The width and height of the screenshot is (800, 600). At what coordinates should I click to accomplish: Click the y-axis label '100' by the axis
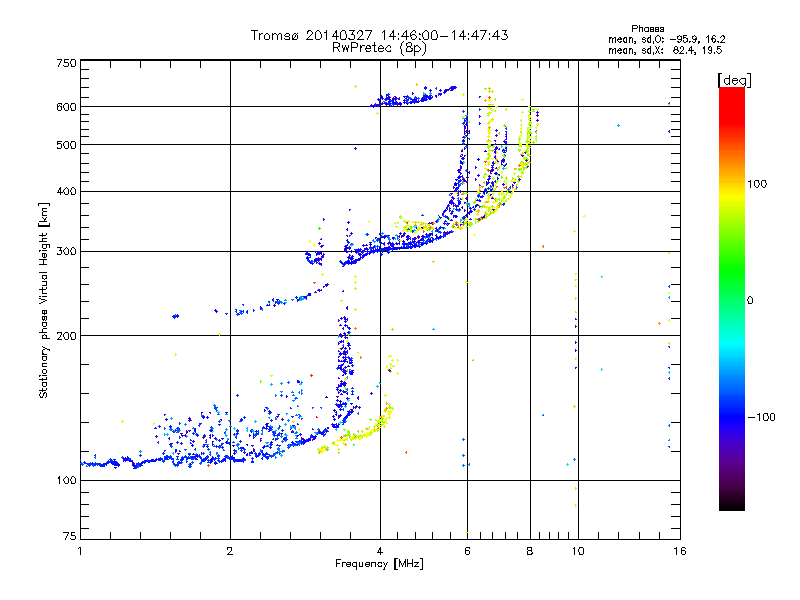click(x=66, y=480)
